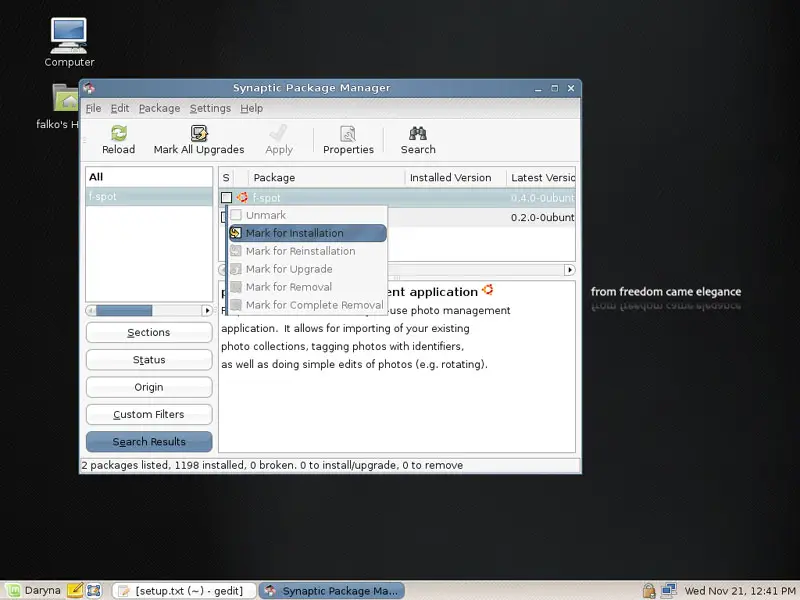Click the f-spot package name in the package table
Viewport: 800px width, 600px height.
point(267,198)
